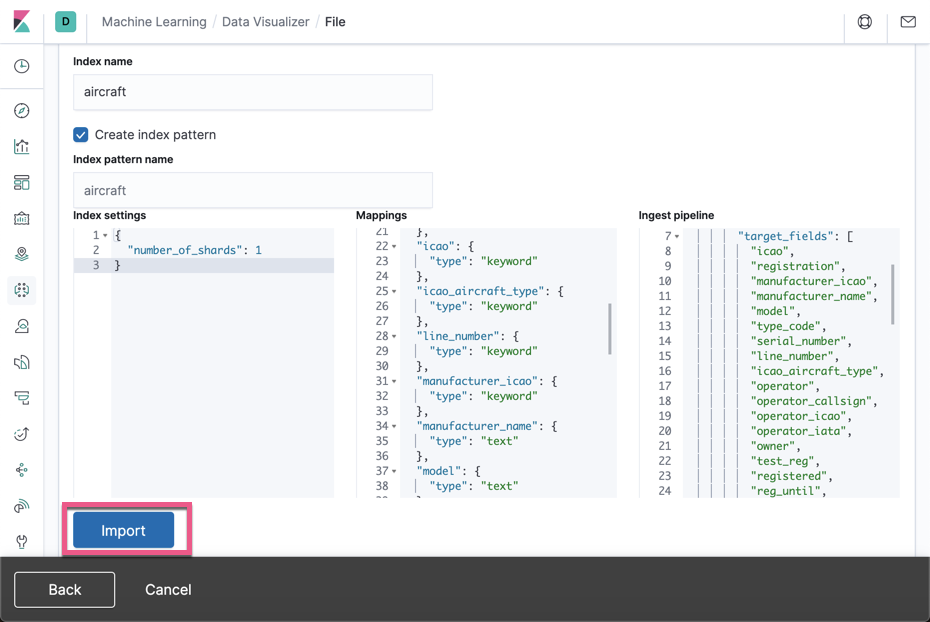
Task: Click "serial_number" in Ingest pipeline
Action: click(x=798, y=341)
